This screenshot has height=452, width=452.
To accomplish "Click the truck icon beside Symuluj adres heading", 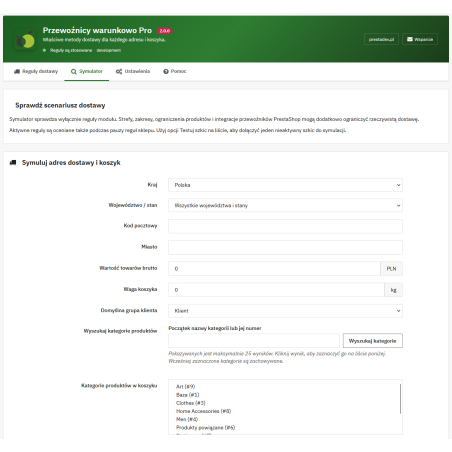I will pyautogui.click(x=13, y=163).
